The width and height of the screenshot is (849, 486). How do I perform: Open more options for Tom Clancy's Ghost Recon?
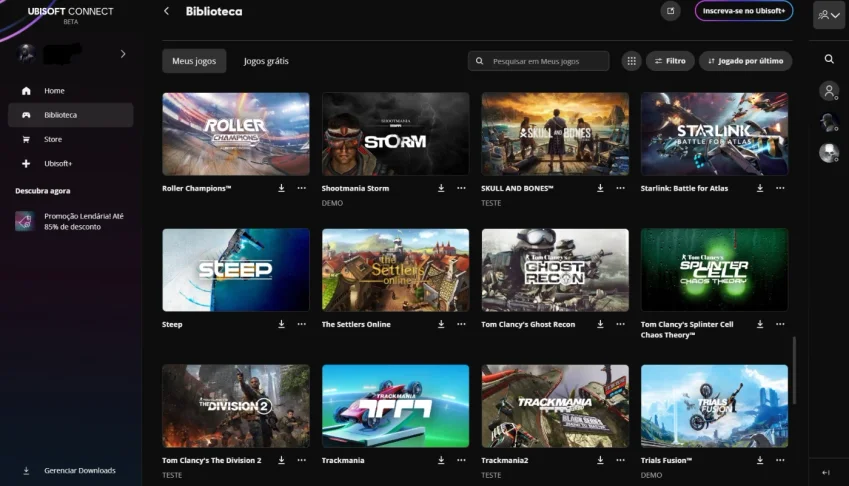pyautogui.click(x=621, y=324)
